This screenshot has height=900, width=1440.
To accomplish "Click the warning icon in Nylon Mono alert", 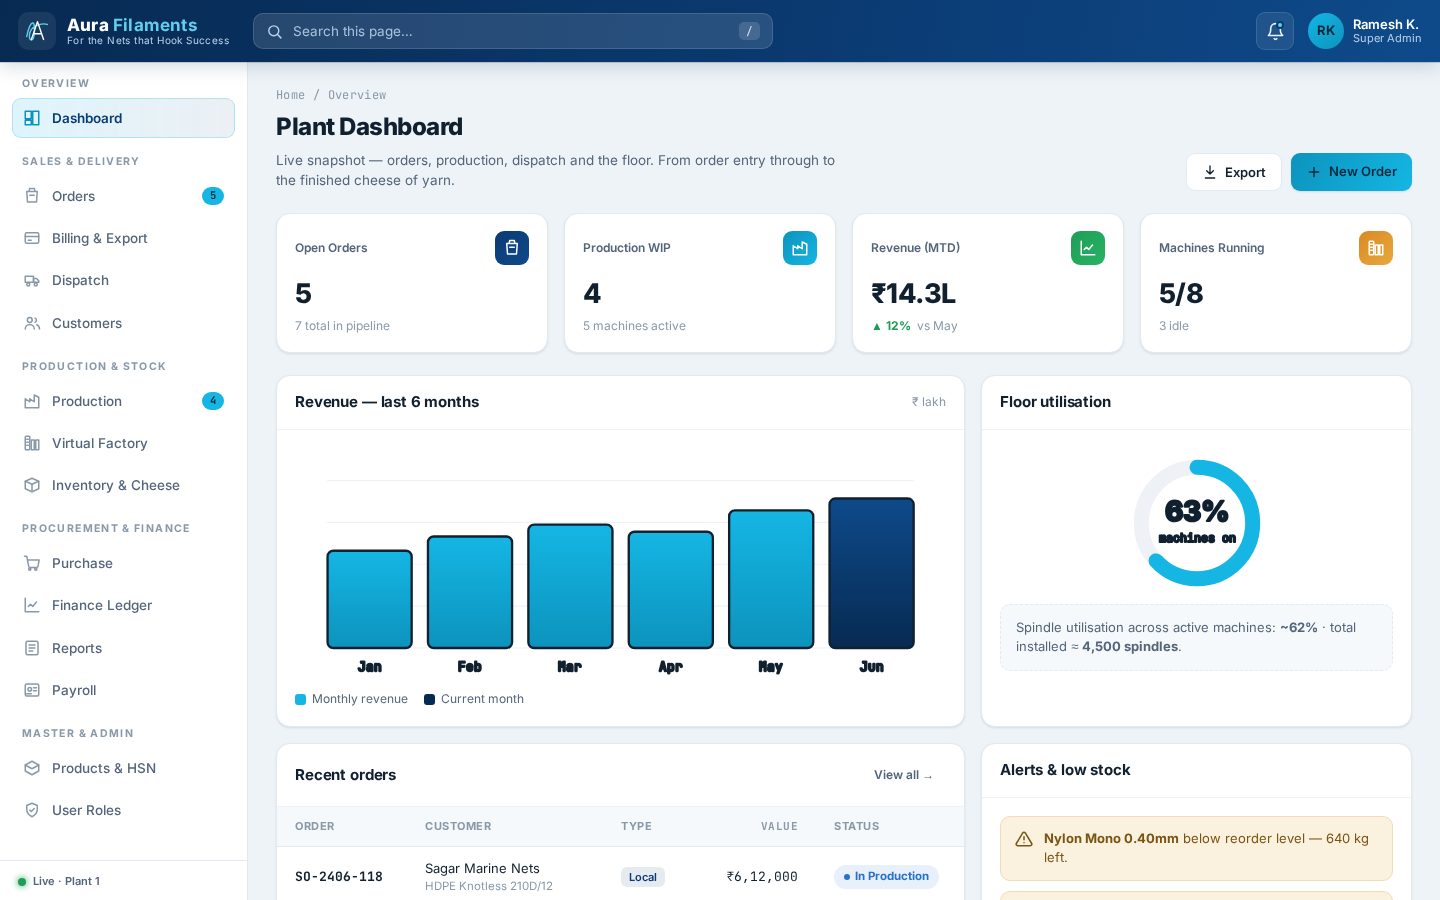I will coord(1024,840).
